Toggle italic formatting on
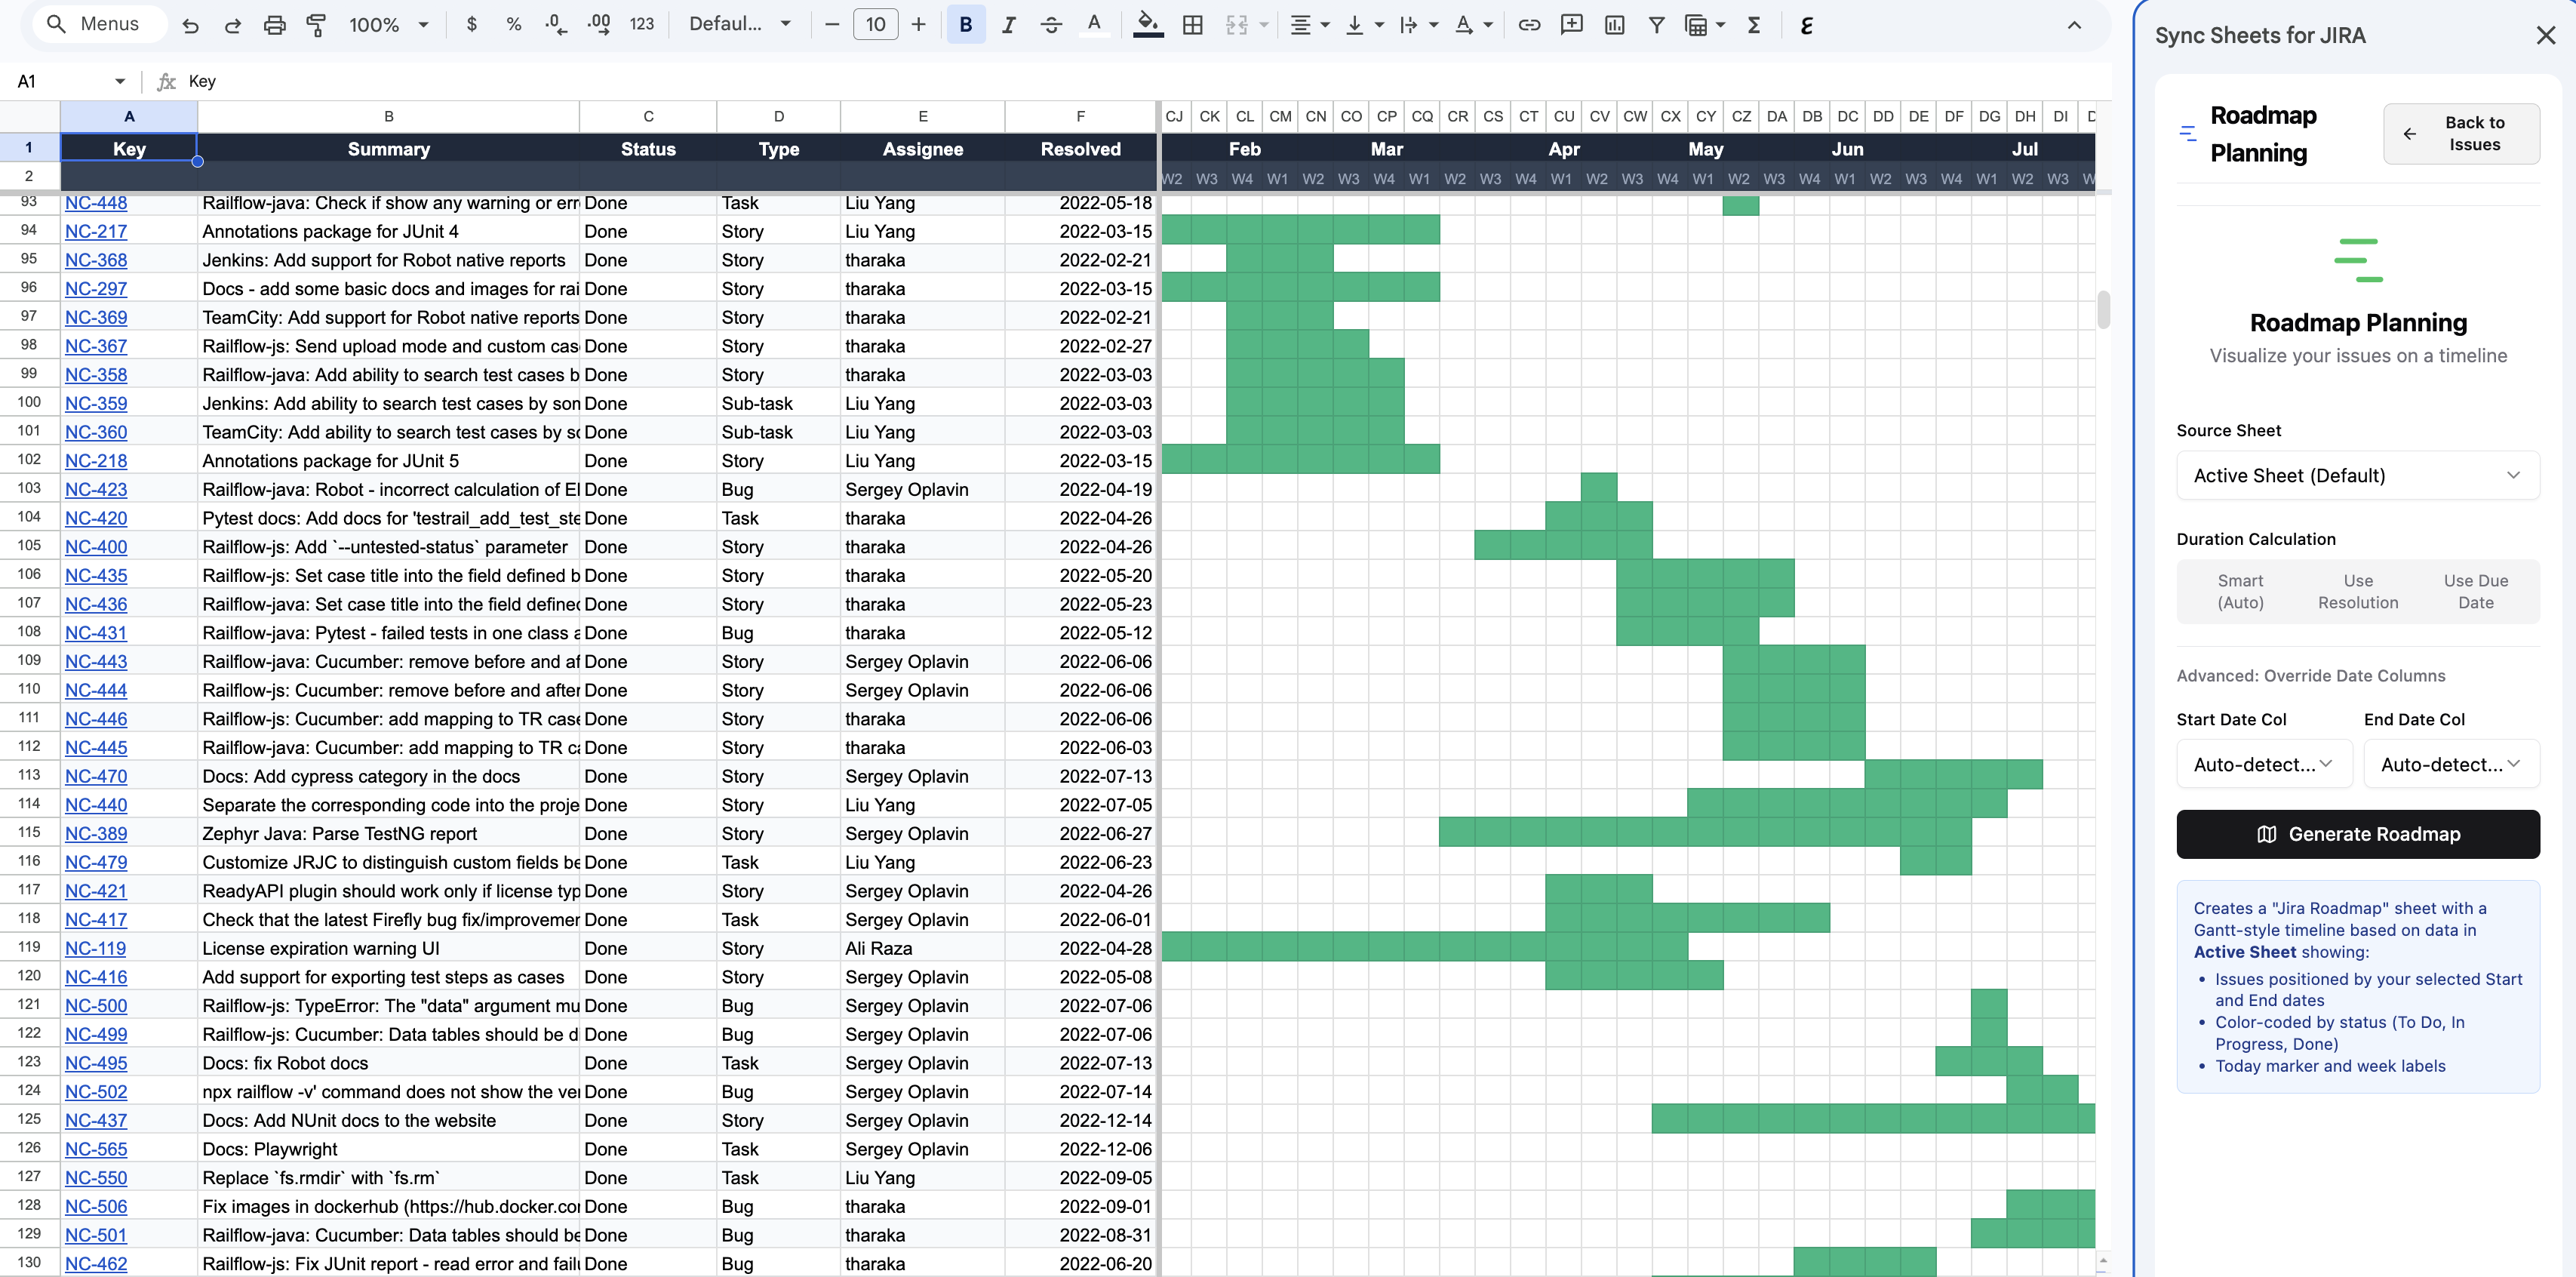The width and height of the screenshot is (2576, 1277). 1008,24
